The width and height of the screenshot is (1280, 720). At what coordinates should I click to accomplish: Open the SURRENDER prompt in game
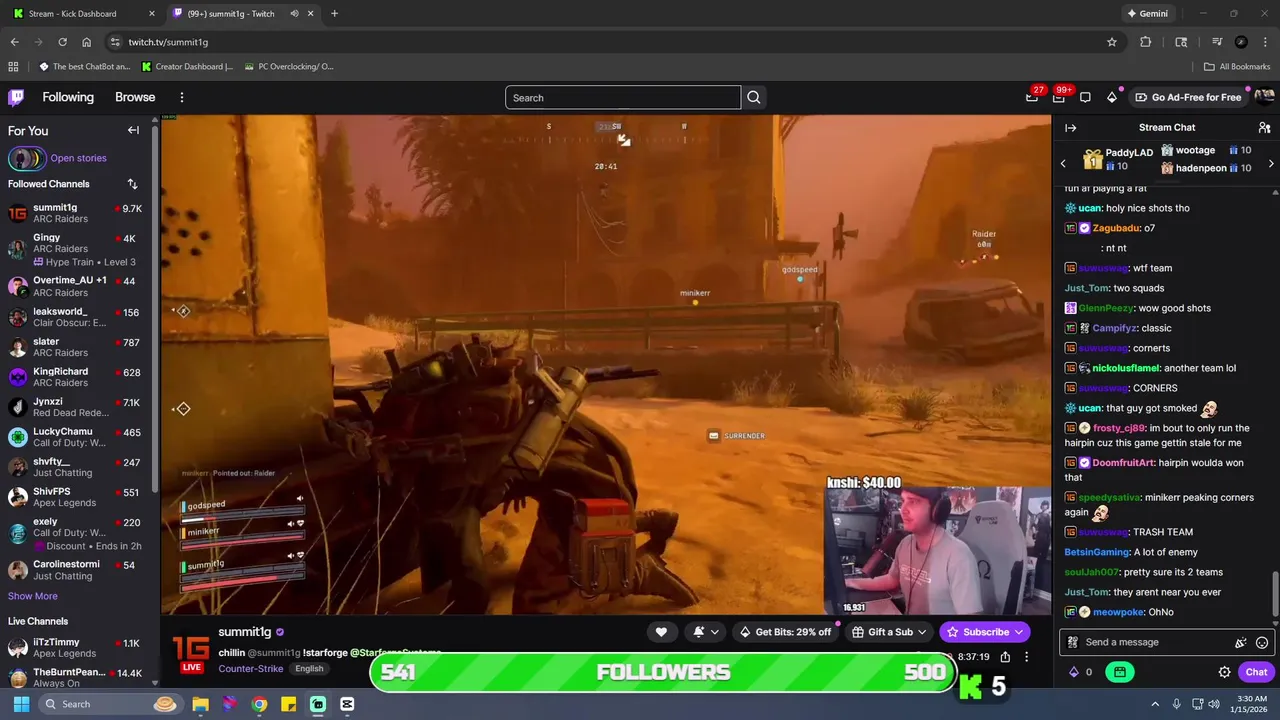(736, 436)
